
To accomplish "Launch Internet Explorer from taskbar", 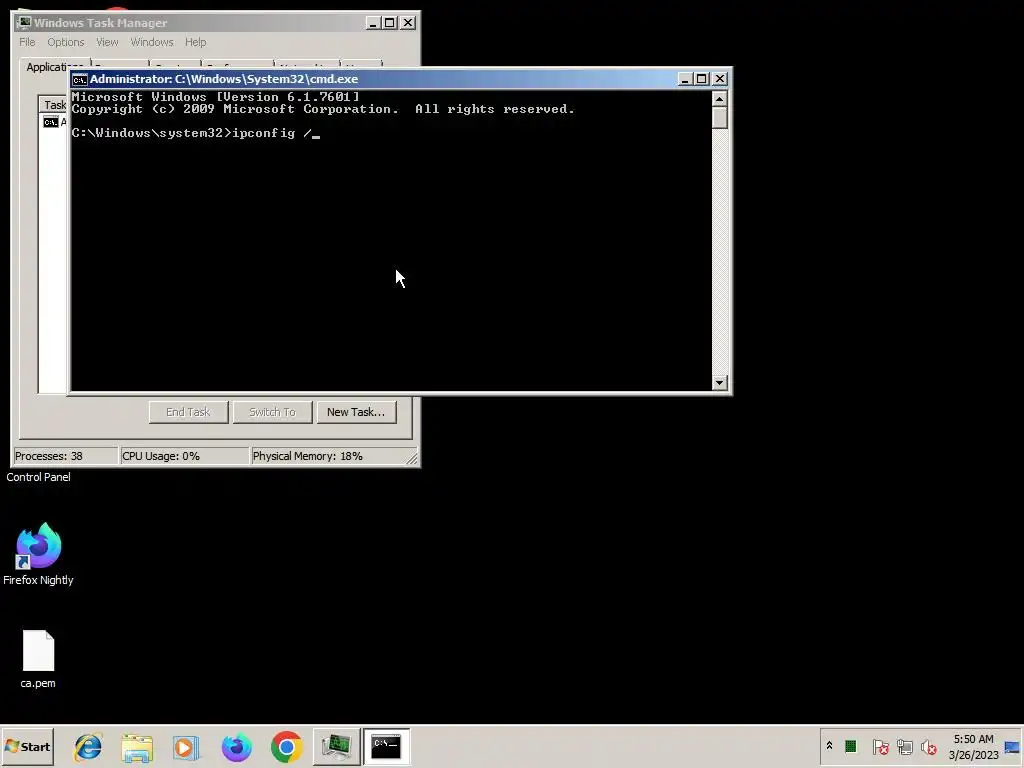I will (x=88, y=746).
